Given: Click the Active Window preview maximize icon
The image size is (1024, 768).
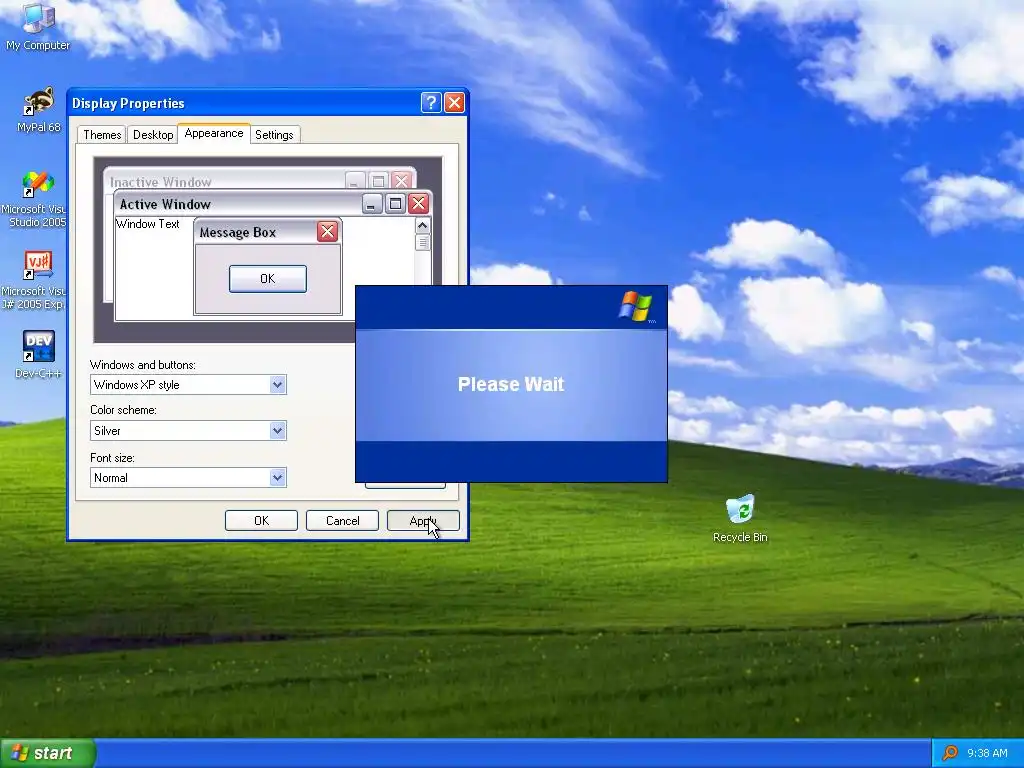Looking at the screenshot, I should click(395, 204).
